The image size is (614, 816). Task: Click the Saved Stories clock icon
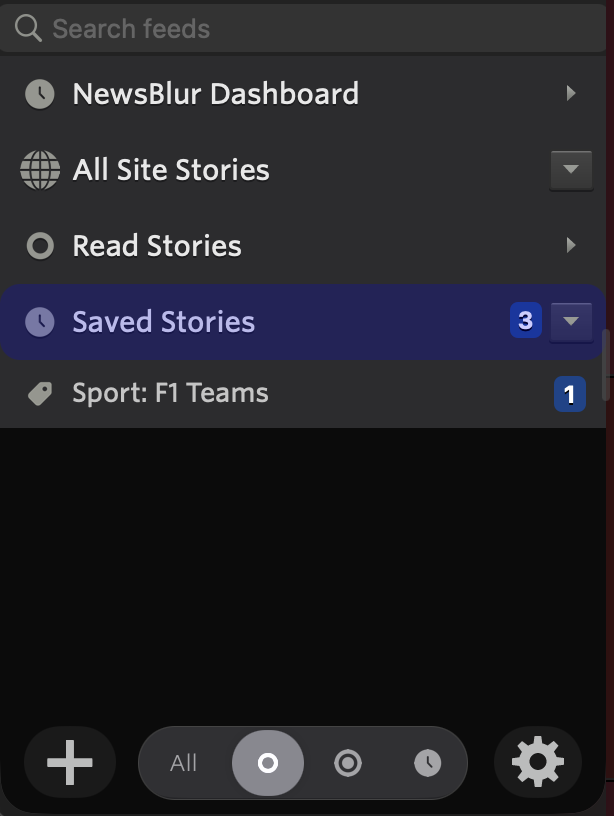pos(40,322)
